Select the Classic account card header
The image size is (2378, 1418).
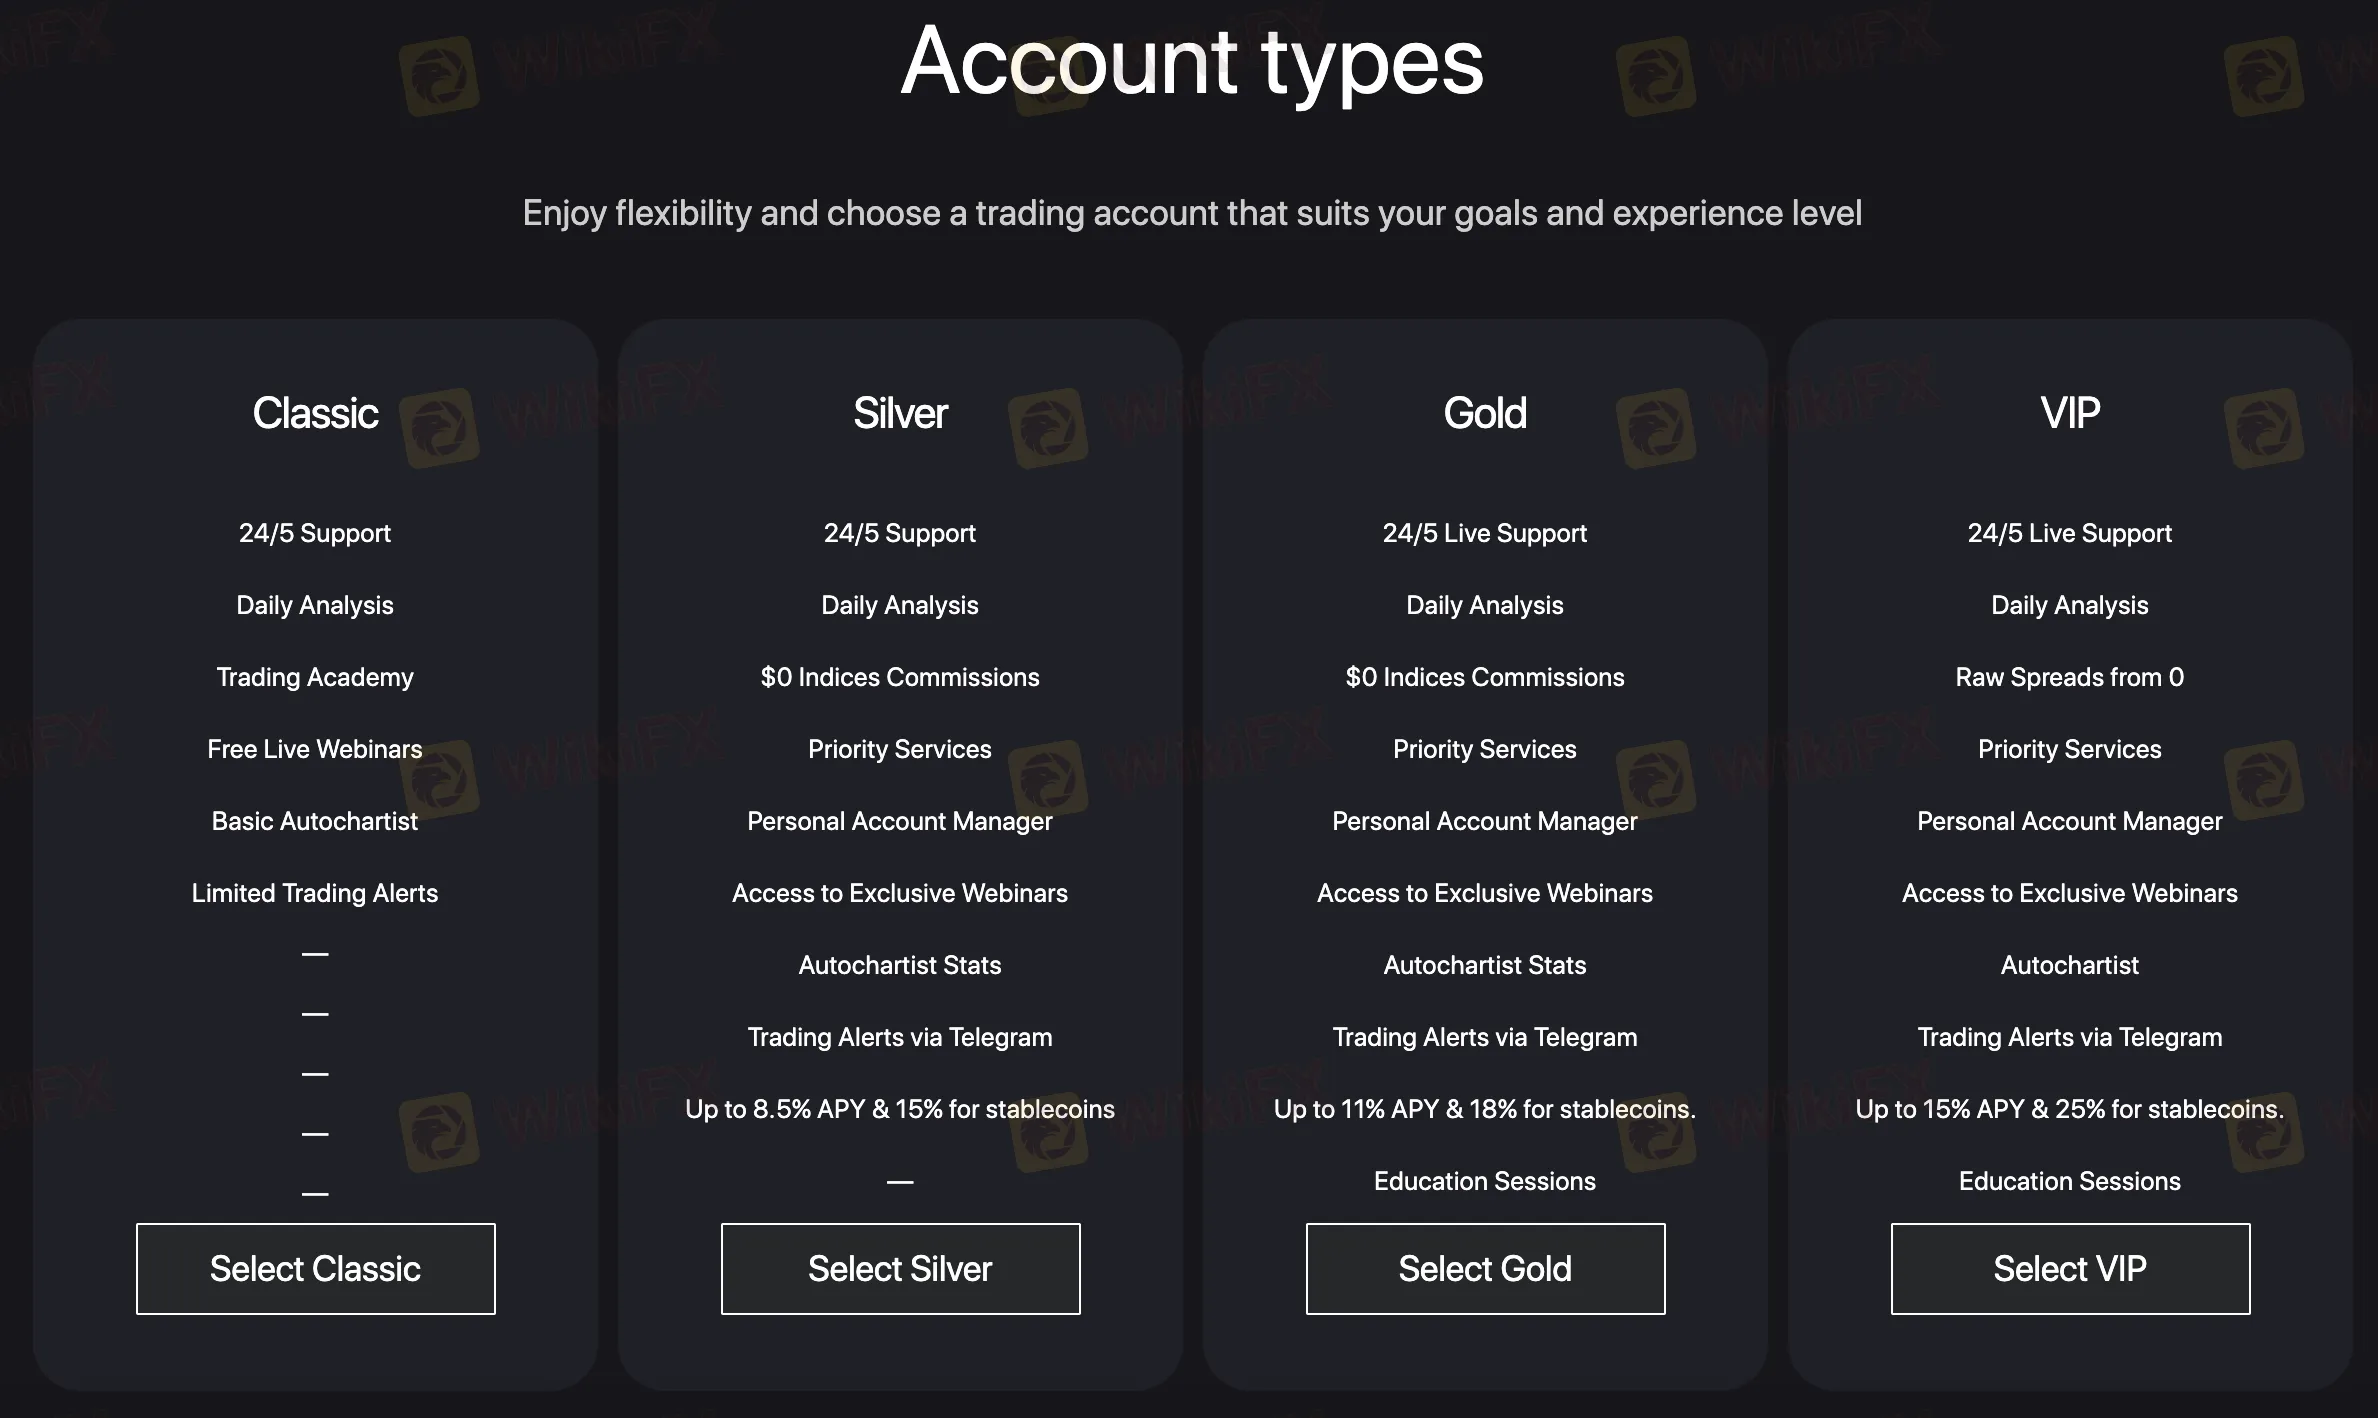click(x=315, y=413)
